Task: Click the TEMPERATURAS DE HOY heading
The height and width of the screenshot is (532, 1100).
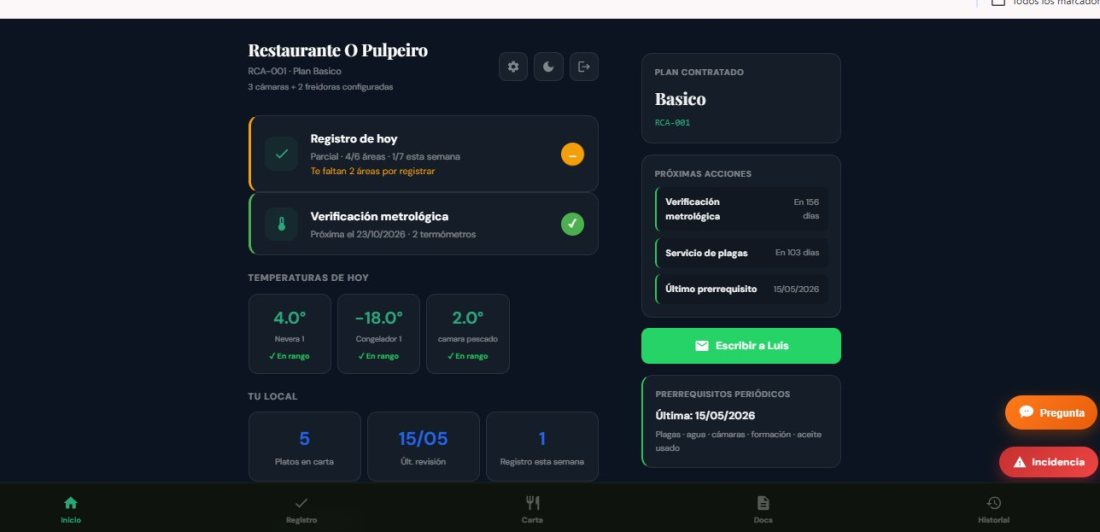Action: [308, 278]
